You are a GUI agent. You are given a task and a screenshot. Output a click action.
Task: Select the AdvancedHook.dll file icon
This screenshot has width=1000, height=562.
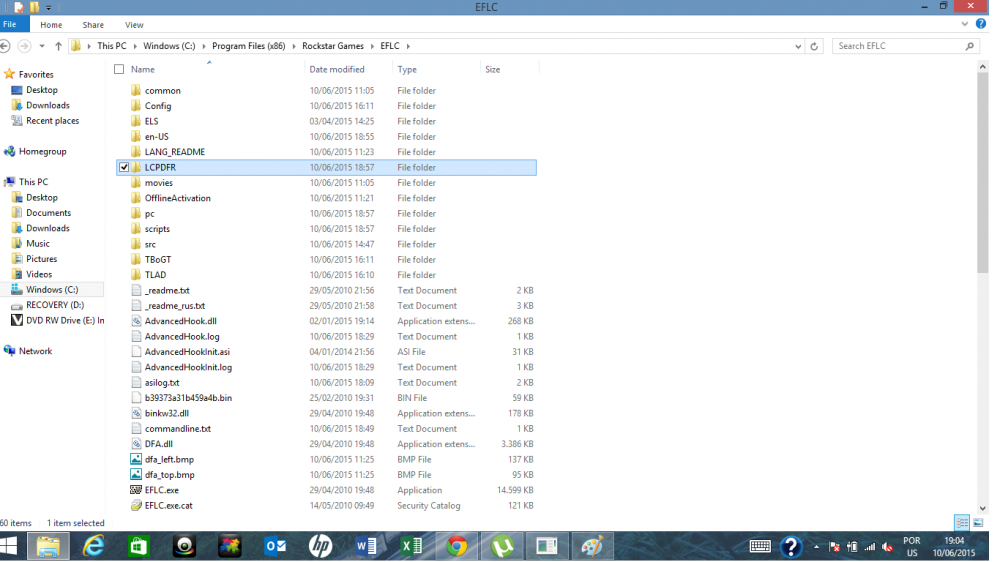(136, 321)
